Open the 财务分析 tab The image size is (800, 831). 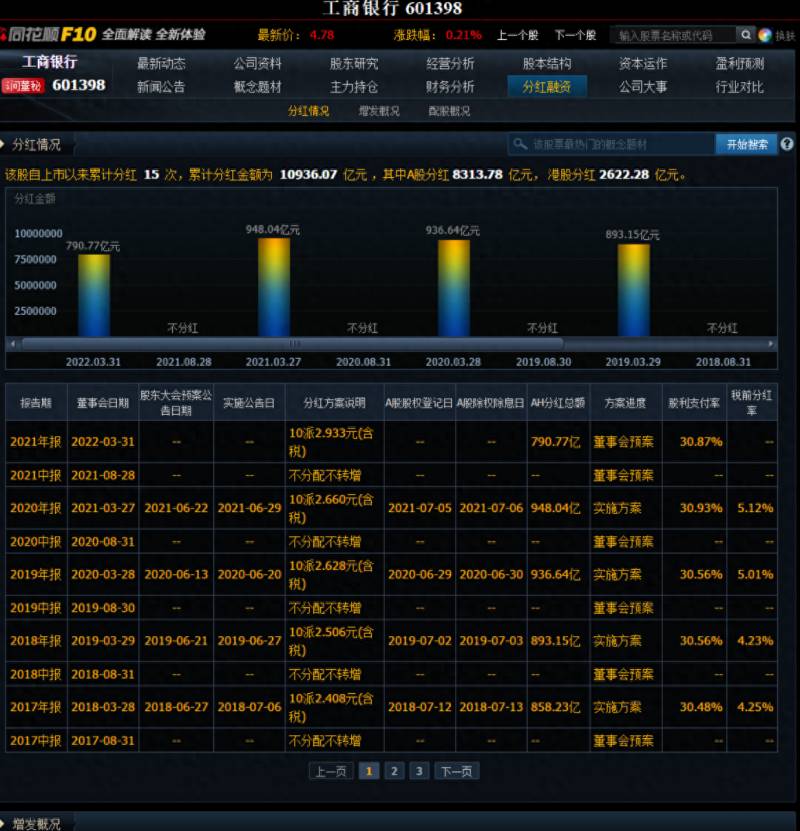[450, 87]
